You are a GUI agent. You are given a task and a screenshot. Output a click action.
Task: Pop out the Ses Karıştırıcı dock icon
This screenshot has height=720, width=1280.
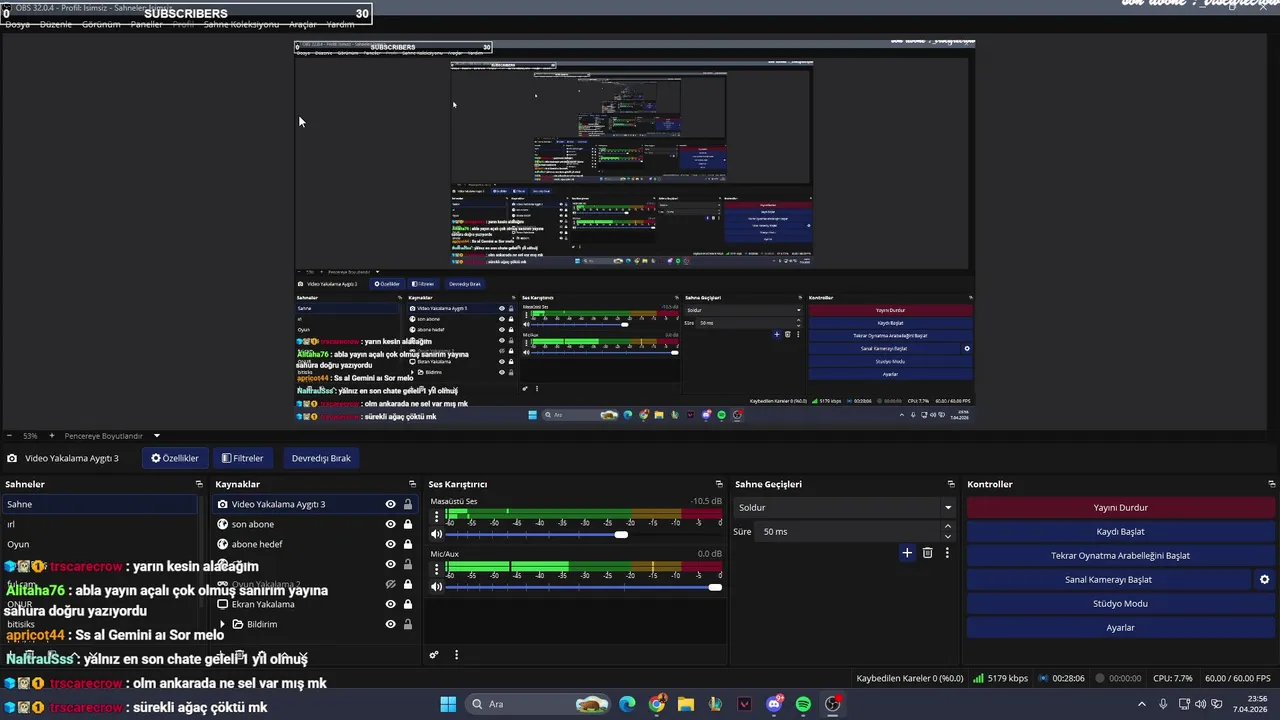click(718, 484)
